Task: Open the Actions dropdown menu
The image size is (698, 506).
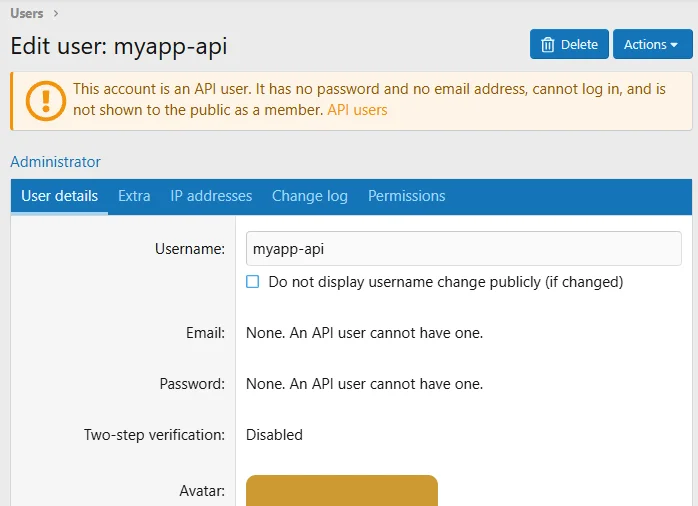Action: [653, 44]
